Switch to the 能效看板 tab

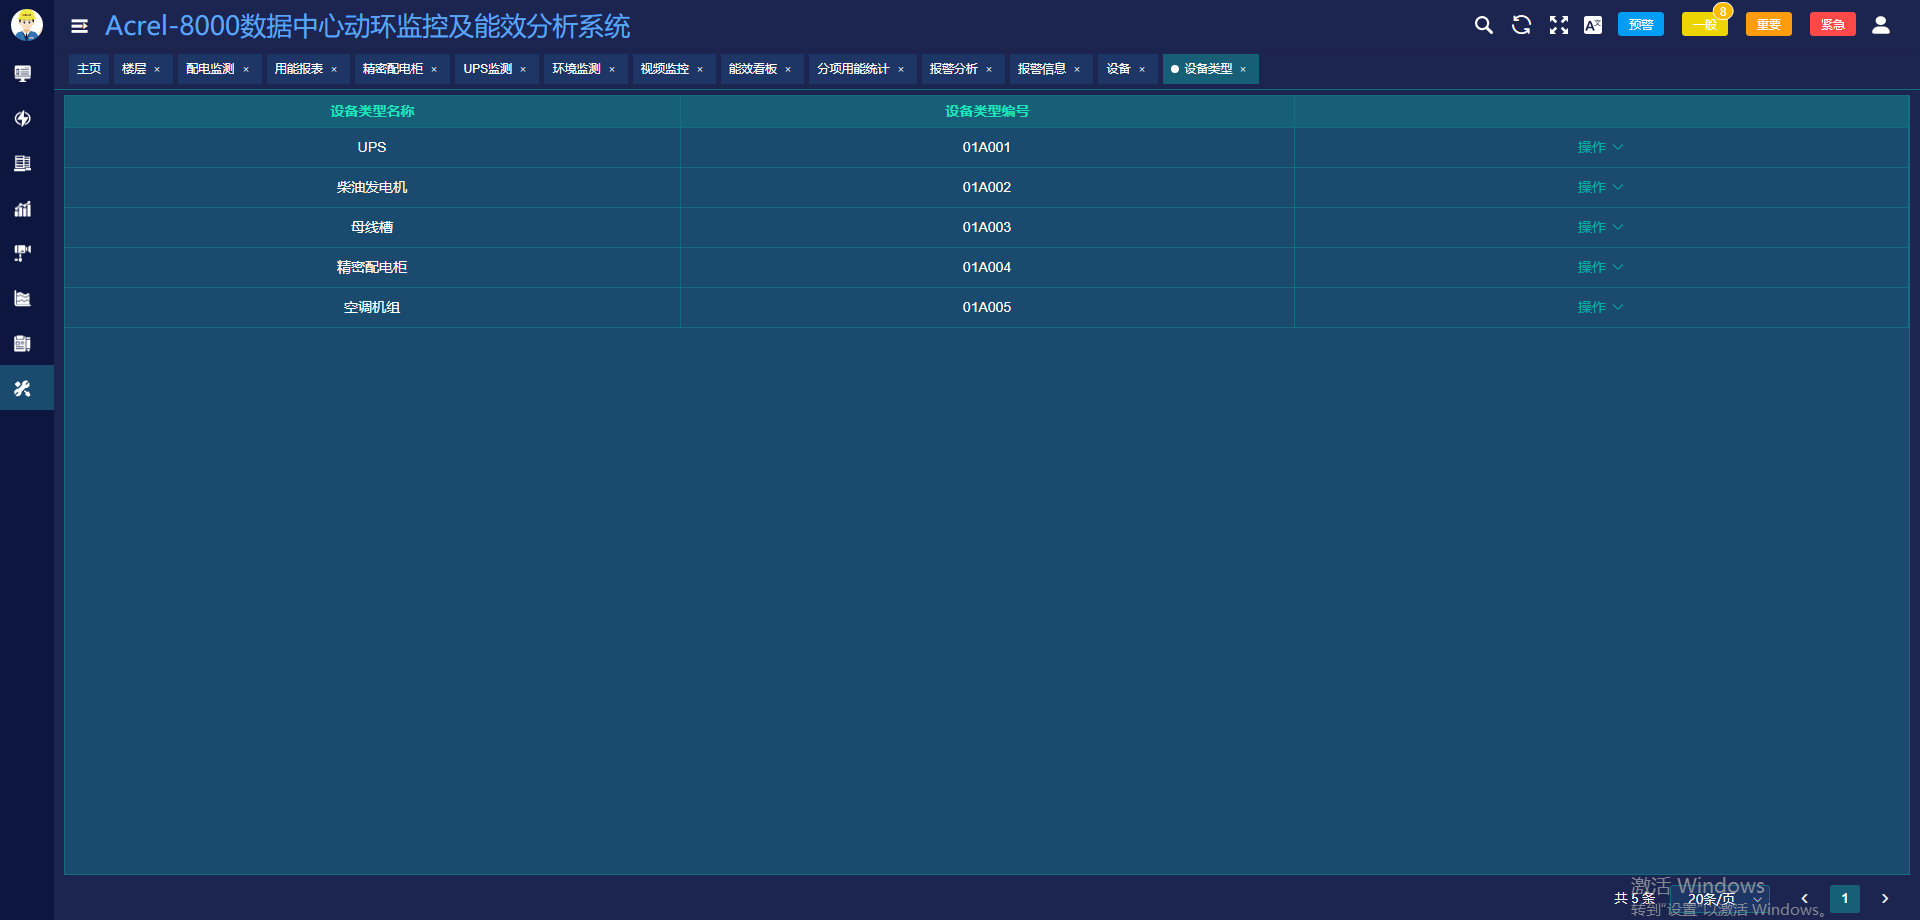[x=753, y=69]
